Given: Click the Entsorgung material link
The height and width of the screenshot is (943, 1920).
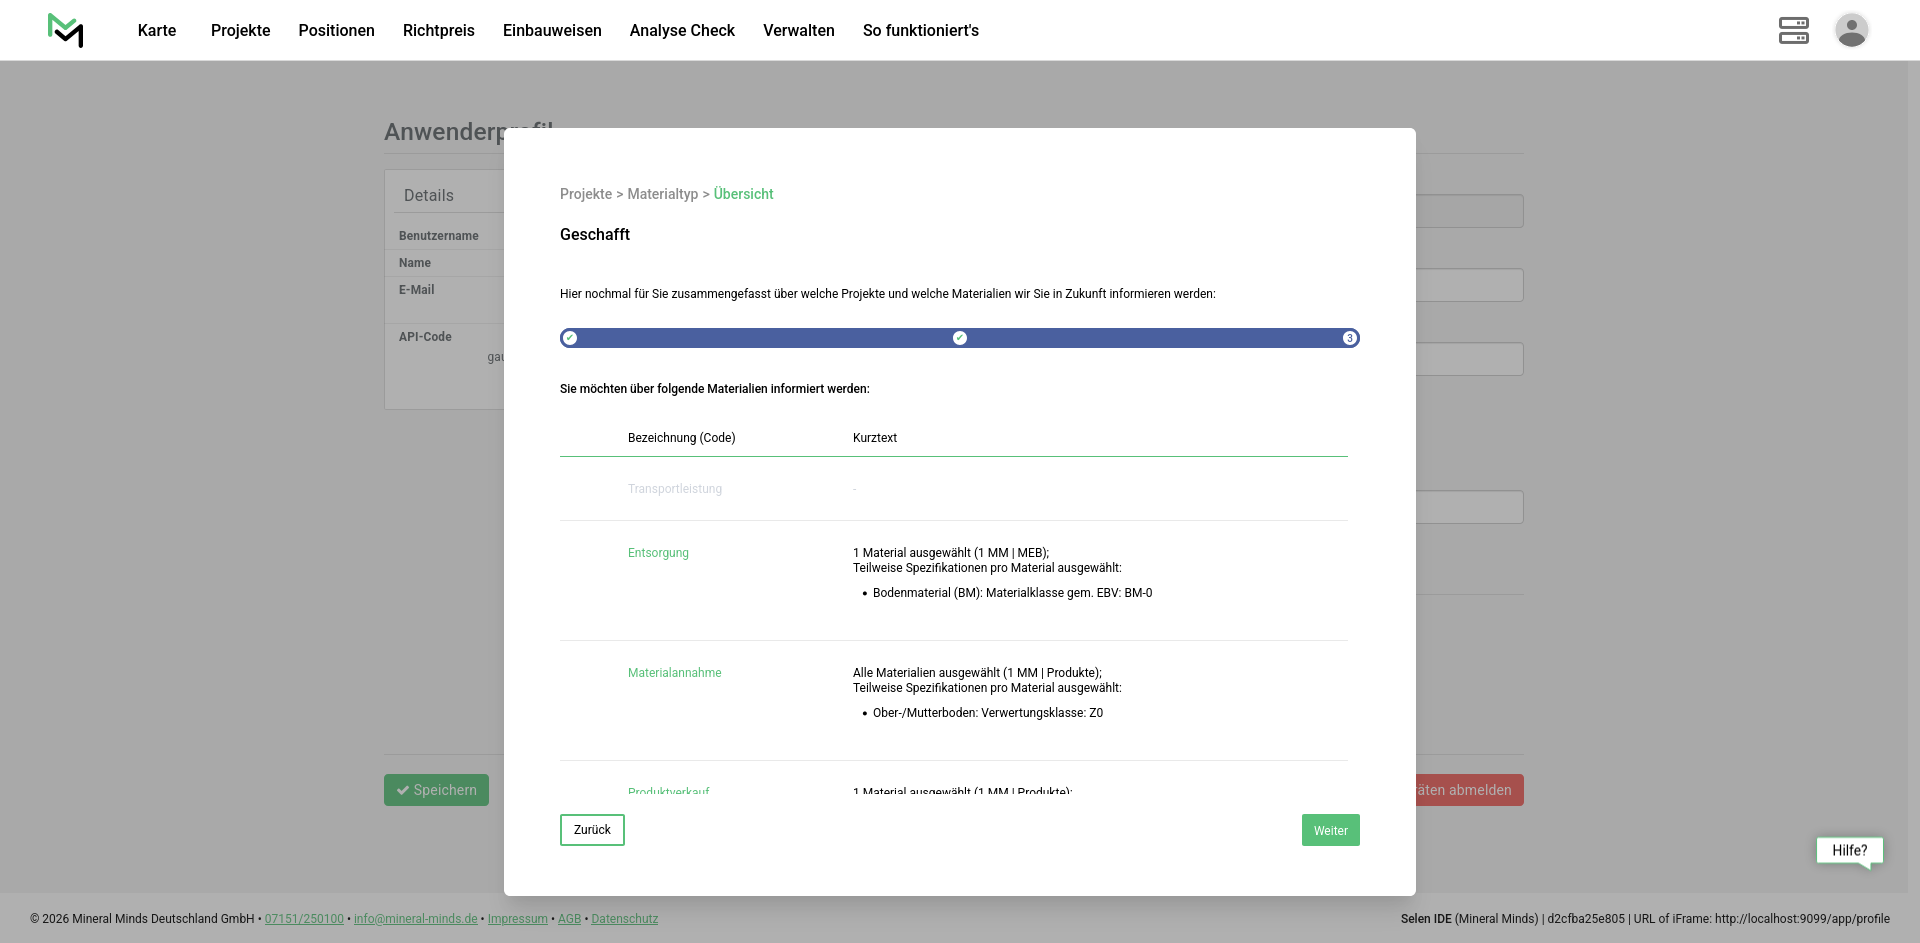Looking at the screenshot, I should click(658, 553).
